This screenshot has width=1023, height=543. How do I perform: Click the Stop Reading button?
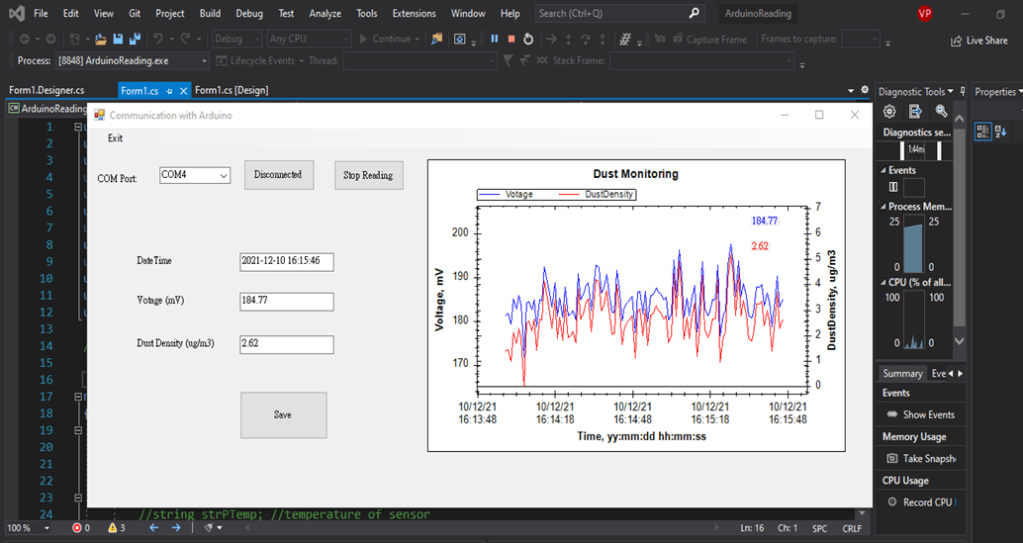coord(368,175)
